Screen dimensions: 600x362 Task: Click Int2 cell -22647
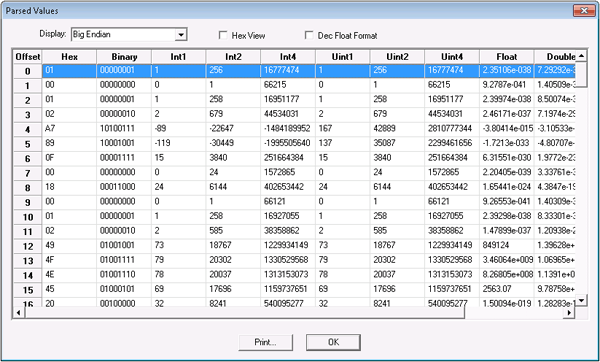point(233,129)
